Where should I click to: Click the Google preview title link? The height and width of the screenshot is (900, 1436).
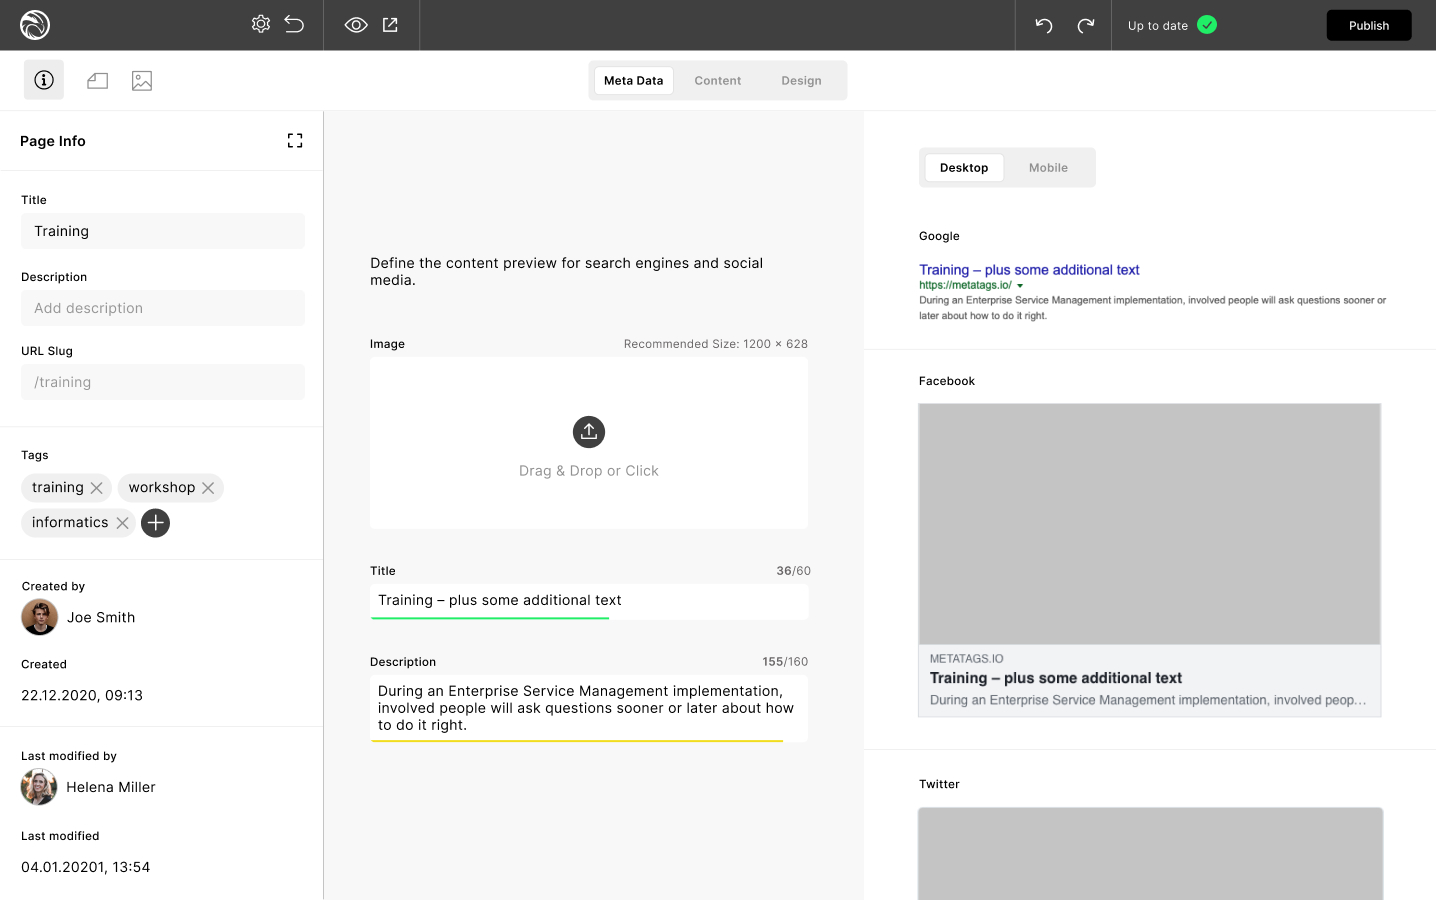(x=1029, y=270)
